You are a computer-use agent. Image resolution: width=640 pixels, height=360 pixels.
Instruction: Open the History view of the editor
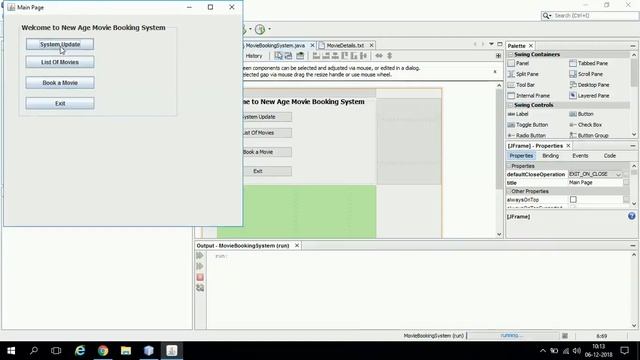[253, 56]
